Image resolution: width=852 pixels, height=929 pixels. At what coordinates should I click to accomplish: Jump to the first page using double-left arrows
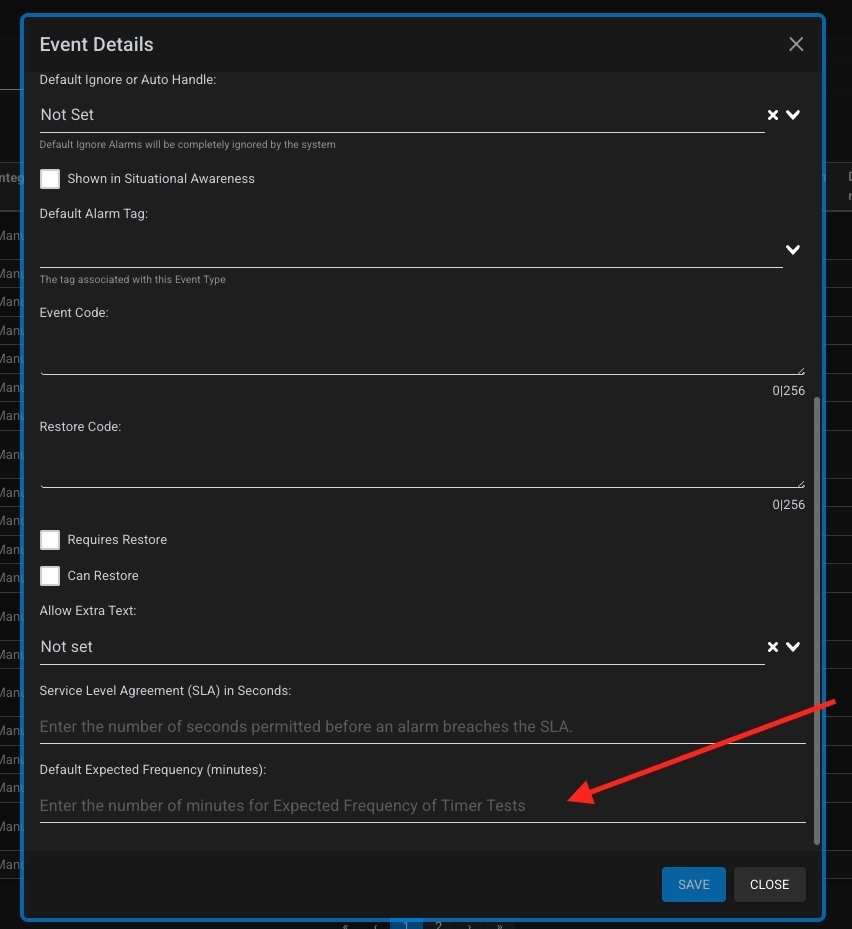pyautogui.click(x=345, y=926)
